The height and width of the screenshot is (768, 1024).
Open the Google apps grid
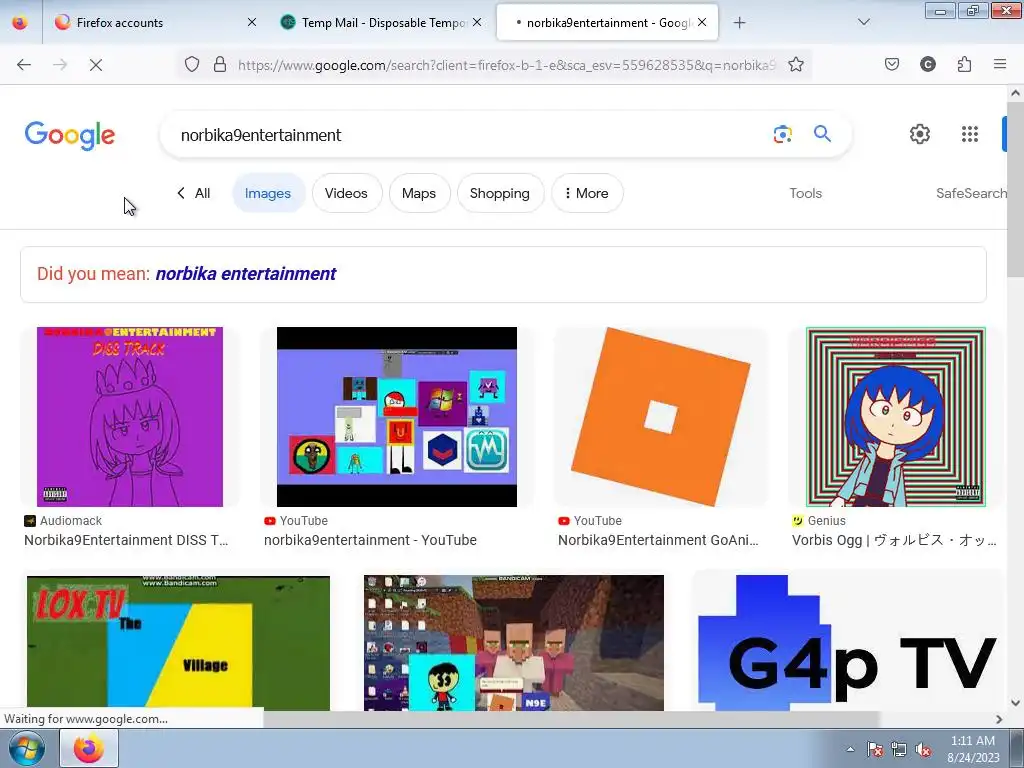point(970,134)
